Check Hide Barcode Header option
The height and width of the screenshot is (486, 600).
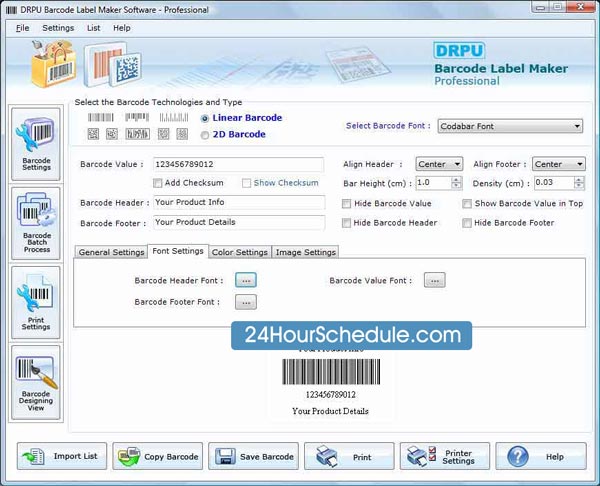coord(346,223)
